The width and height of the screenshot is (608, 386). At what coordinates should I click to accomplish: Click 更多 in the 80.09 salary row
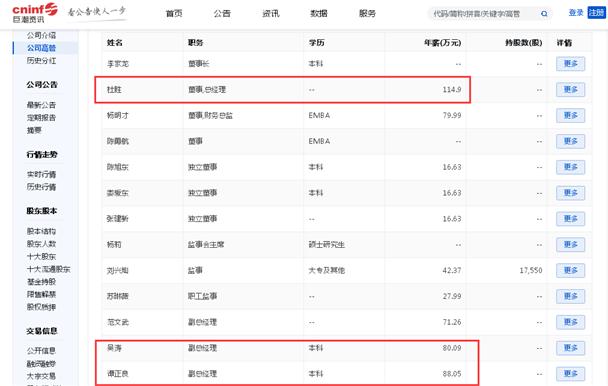click(570, 348)
